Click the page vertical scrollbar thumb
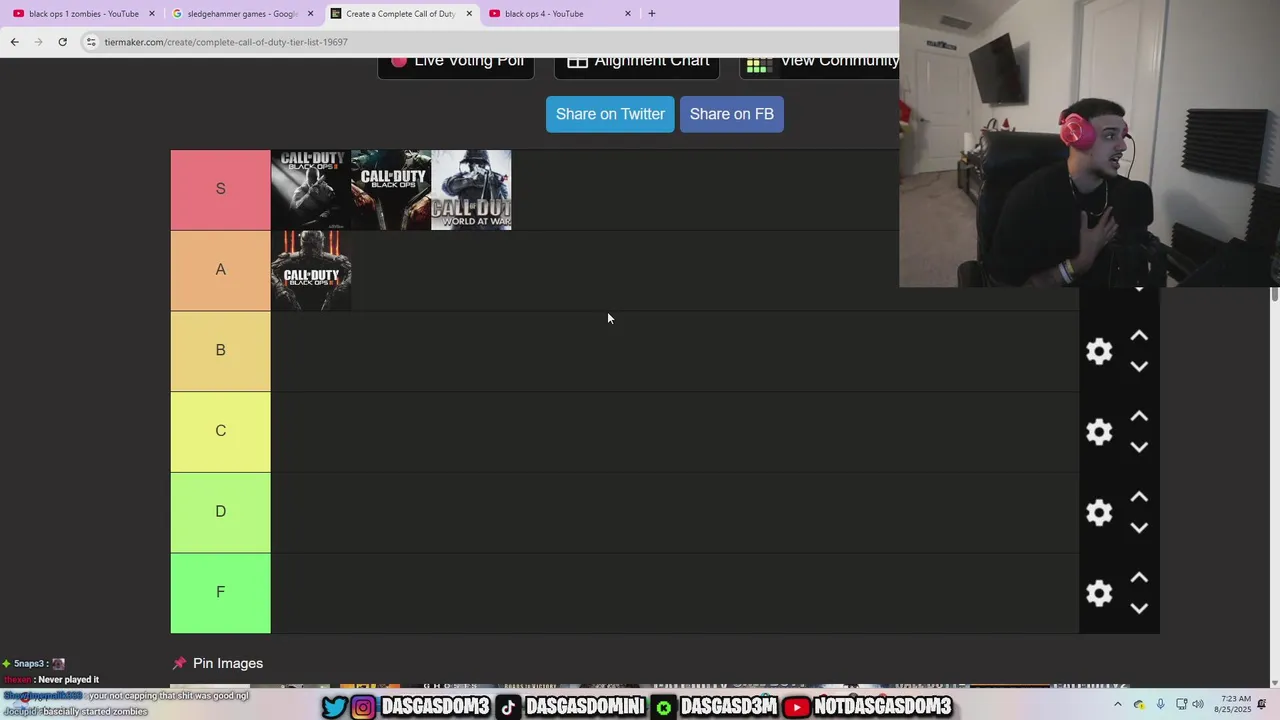 (1274, 294)
